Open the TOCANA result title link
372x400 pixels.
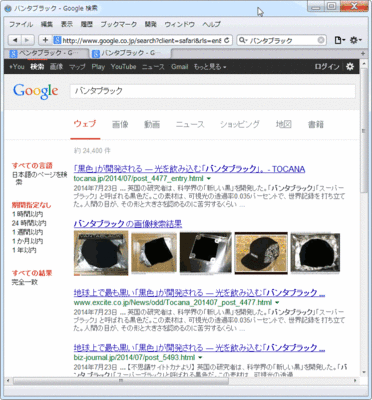coord(189,169)
